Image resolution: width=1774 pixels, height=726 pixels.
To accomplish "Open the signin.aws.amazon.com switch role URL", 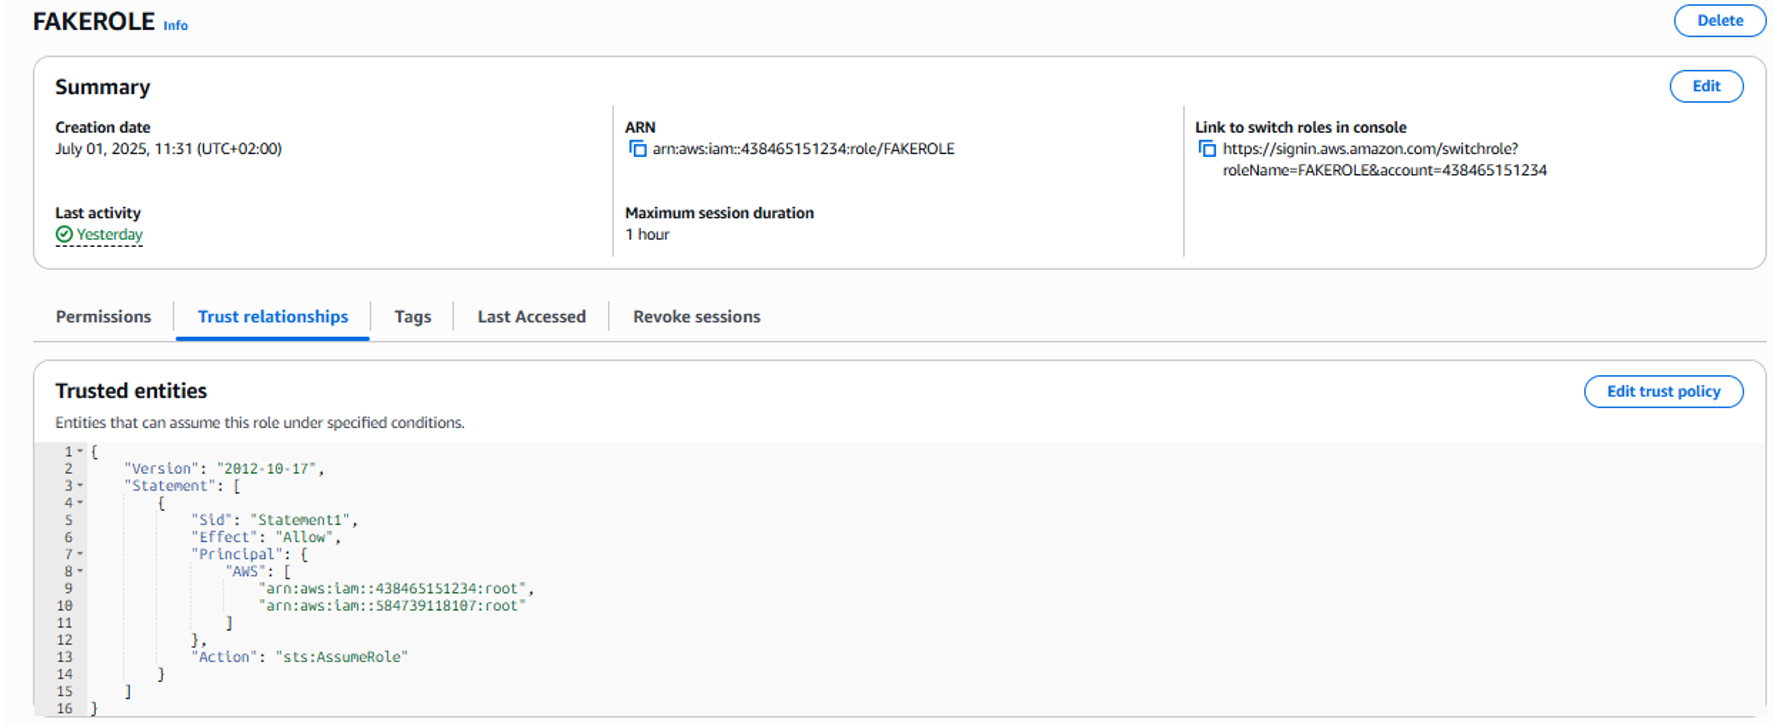I will (x=1370, y=149).
